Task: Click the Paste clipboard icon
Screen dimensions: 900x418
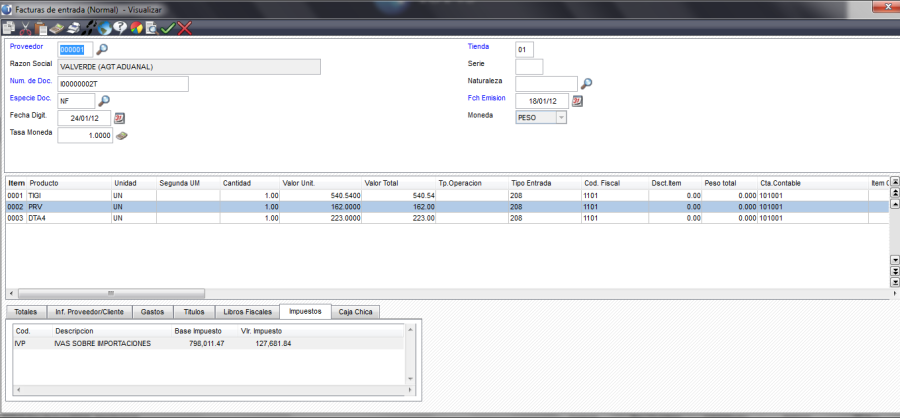Action: 41,28
